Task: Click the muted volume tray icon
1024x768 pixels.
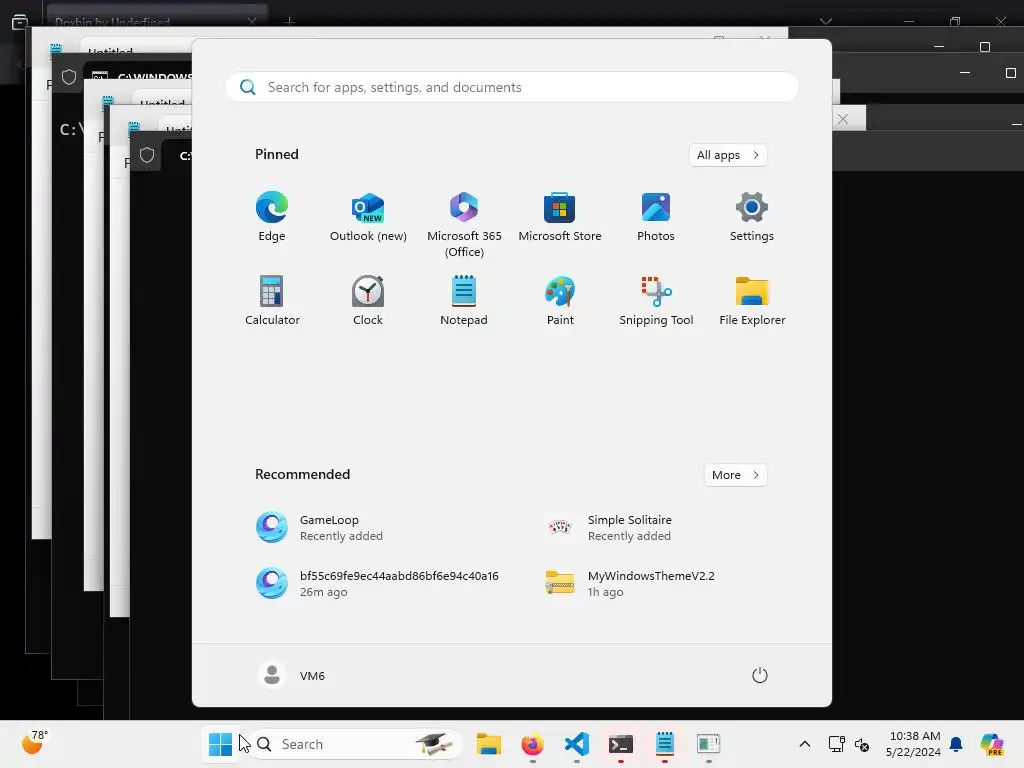Action: 861,744
